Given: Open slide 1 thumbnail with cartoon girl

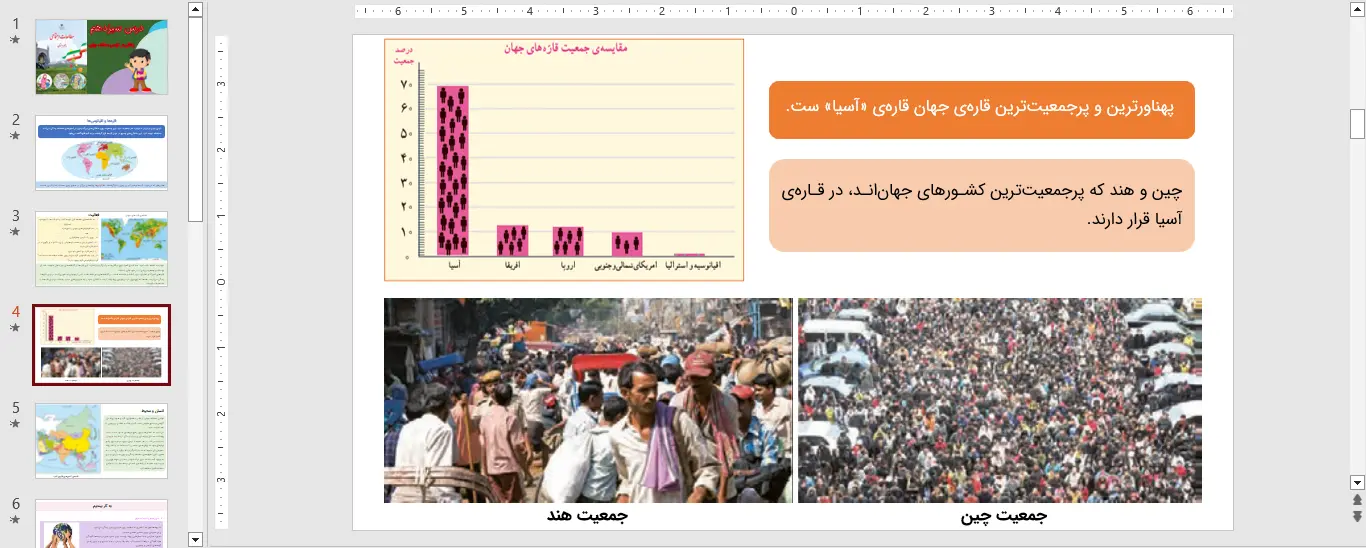Looking at the screenshot, I should pos(102,57).
